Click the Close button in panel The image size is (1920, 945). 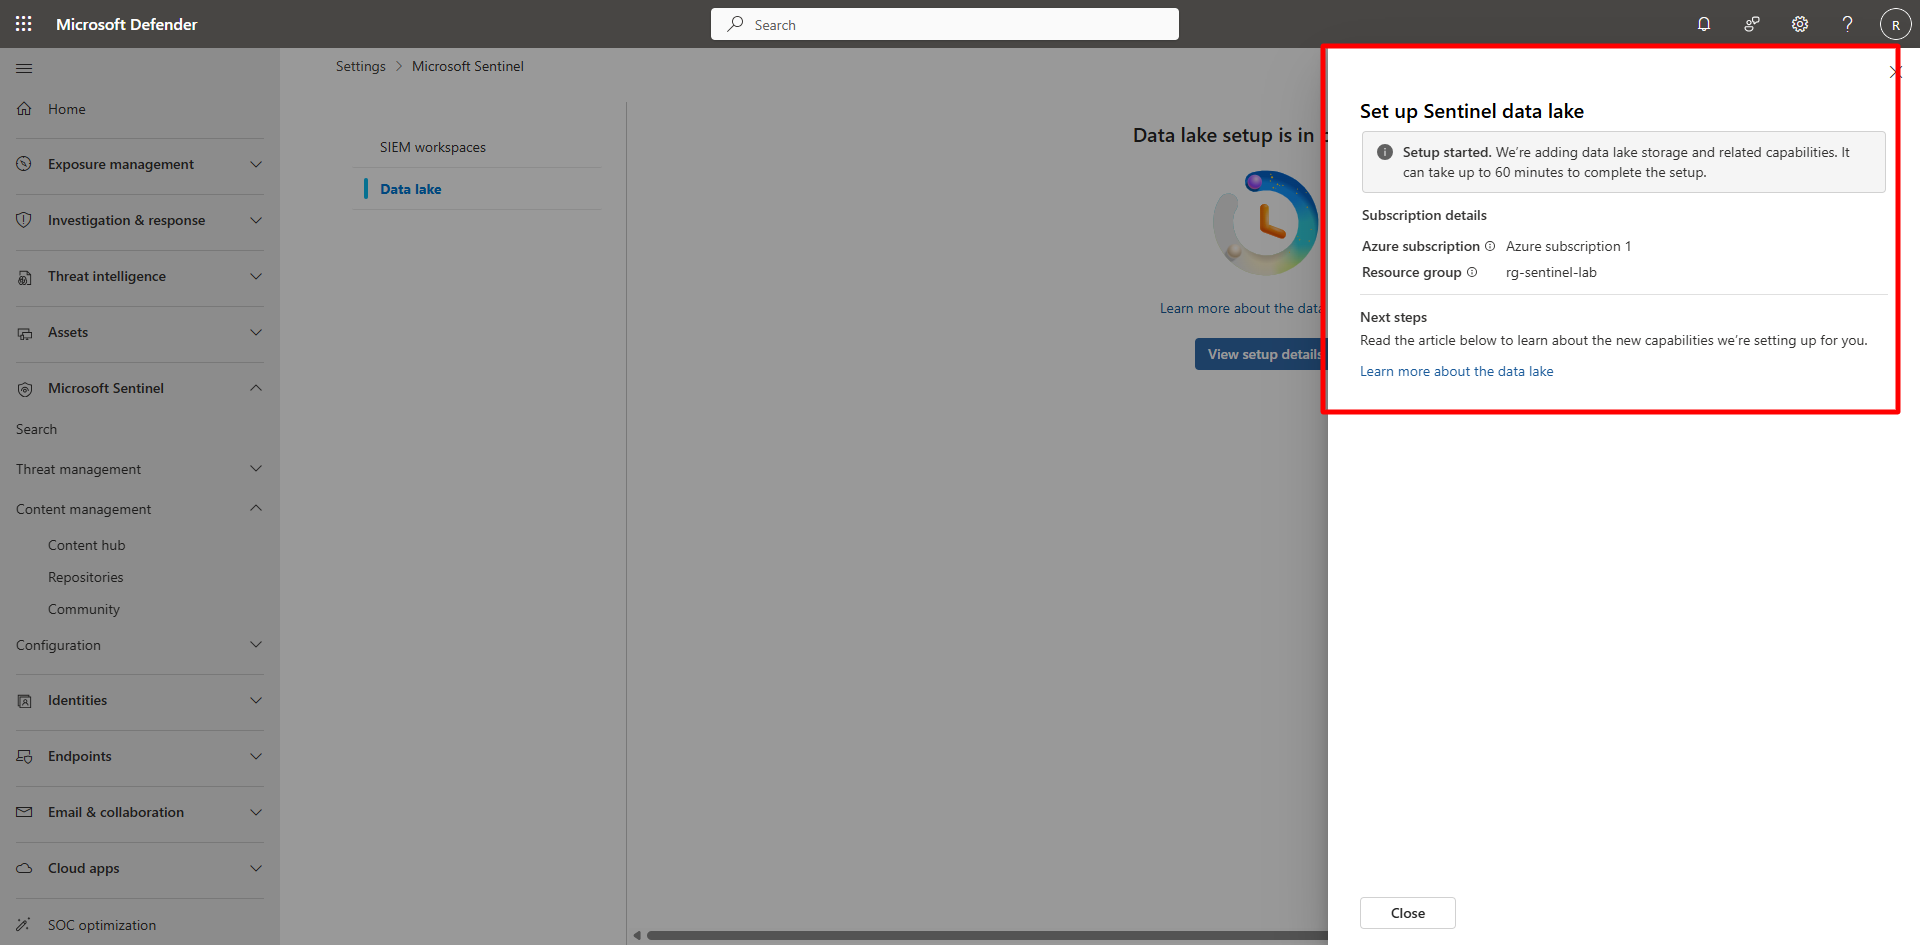pos(1408,913)
